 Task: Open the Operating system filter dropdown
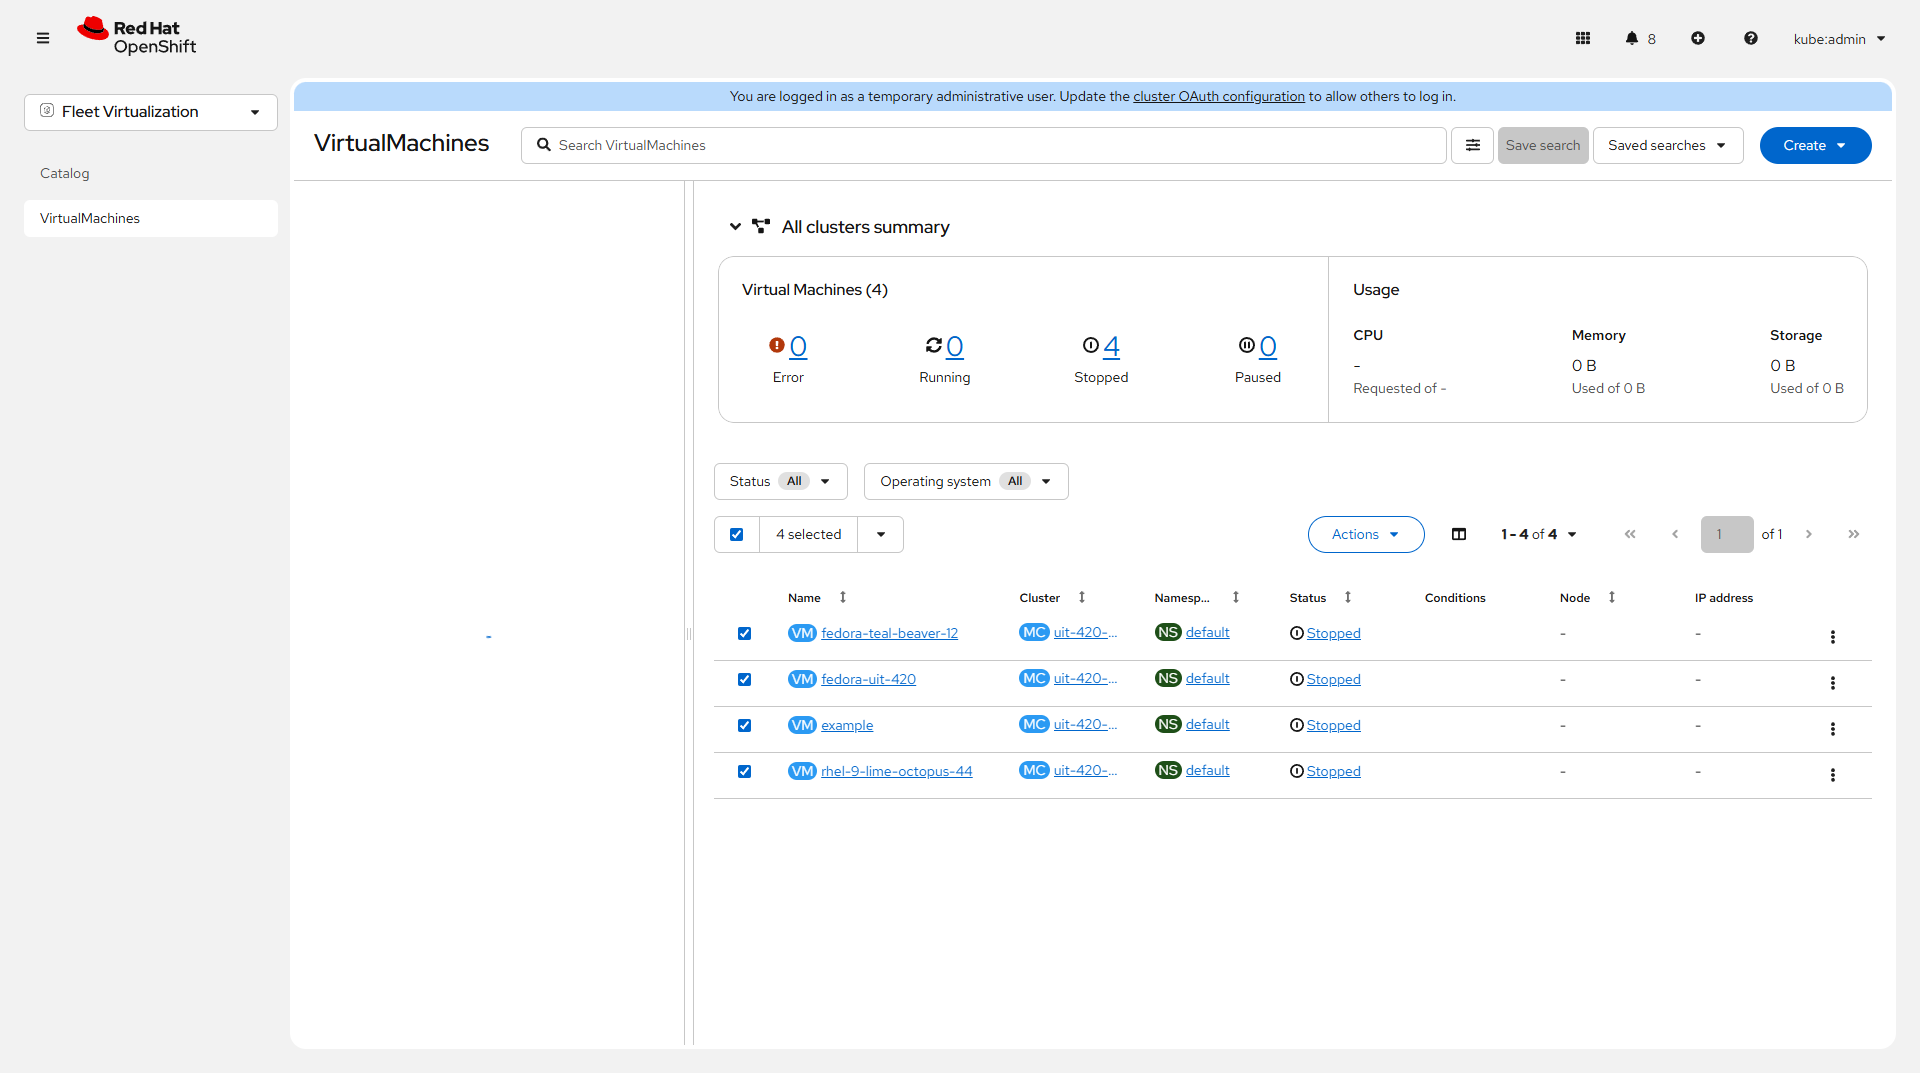965,481
